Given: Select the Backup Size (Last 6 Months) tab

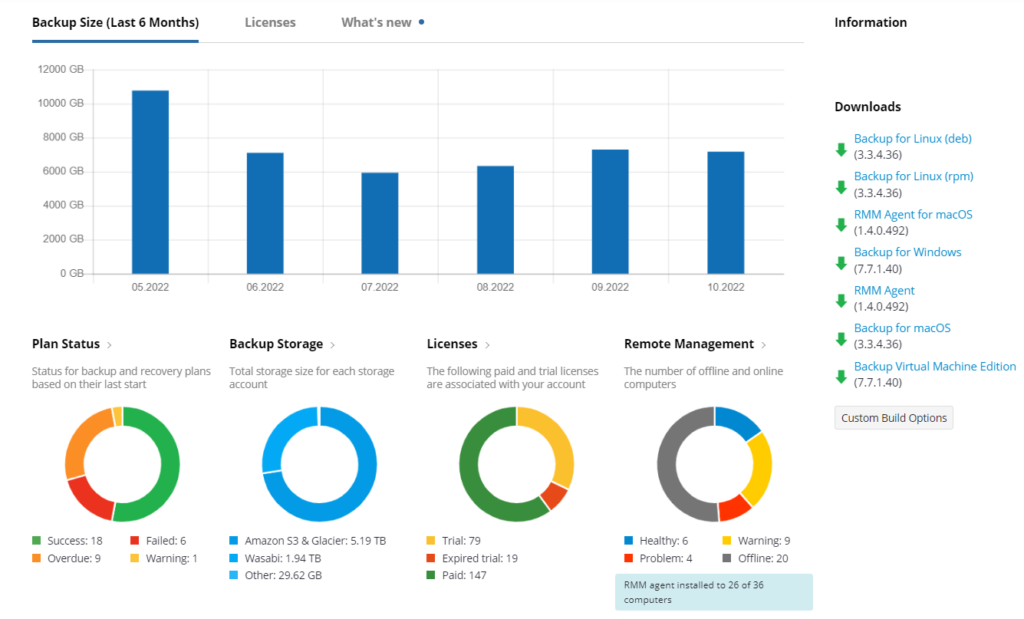Looking at the screenshot, I should click(x=115, y=21).
